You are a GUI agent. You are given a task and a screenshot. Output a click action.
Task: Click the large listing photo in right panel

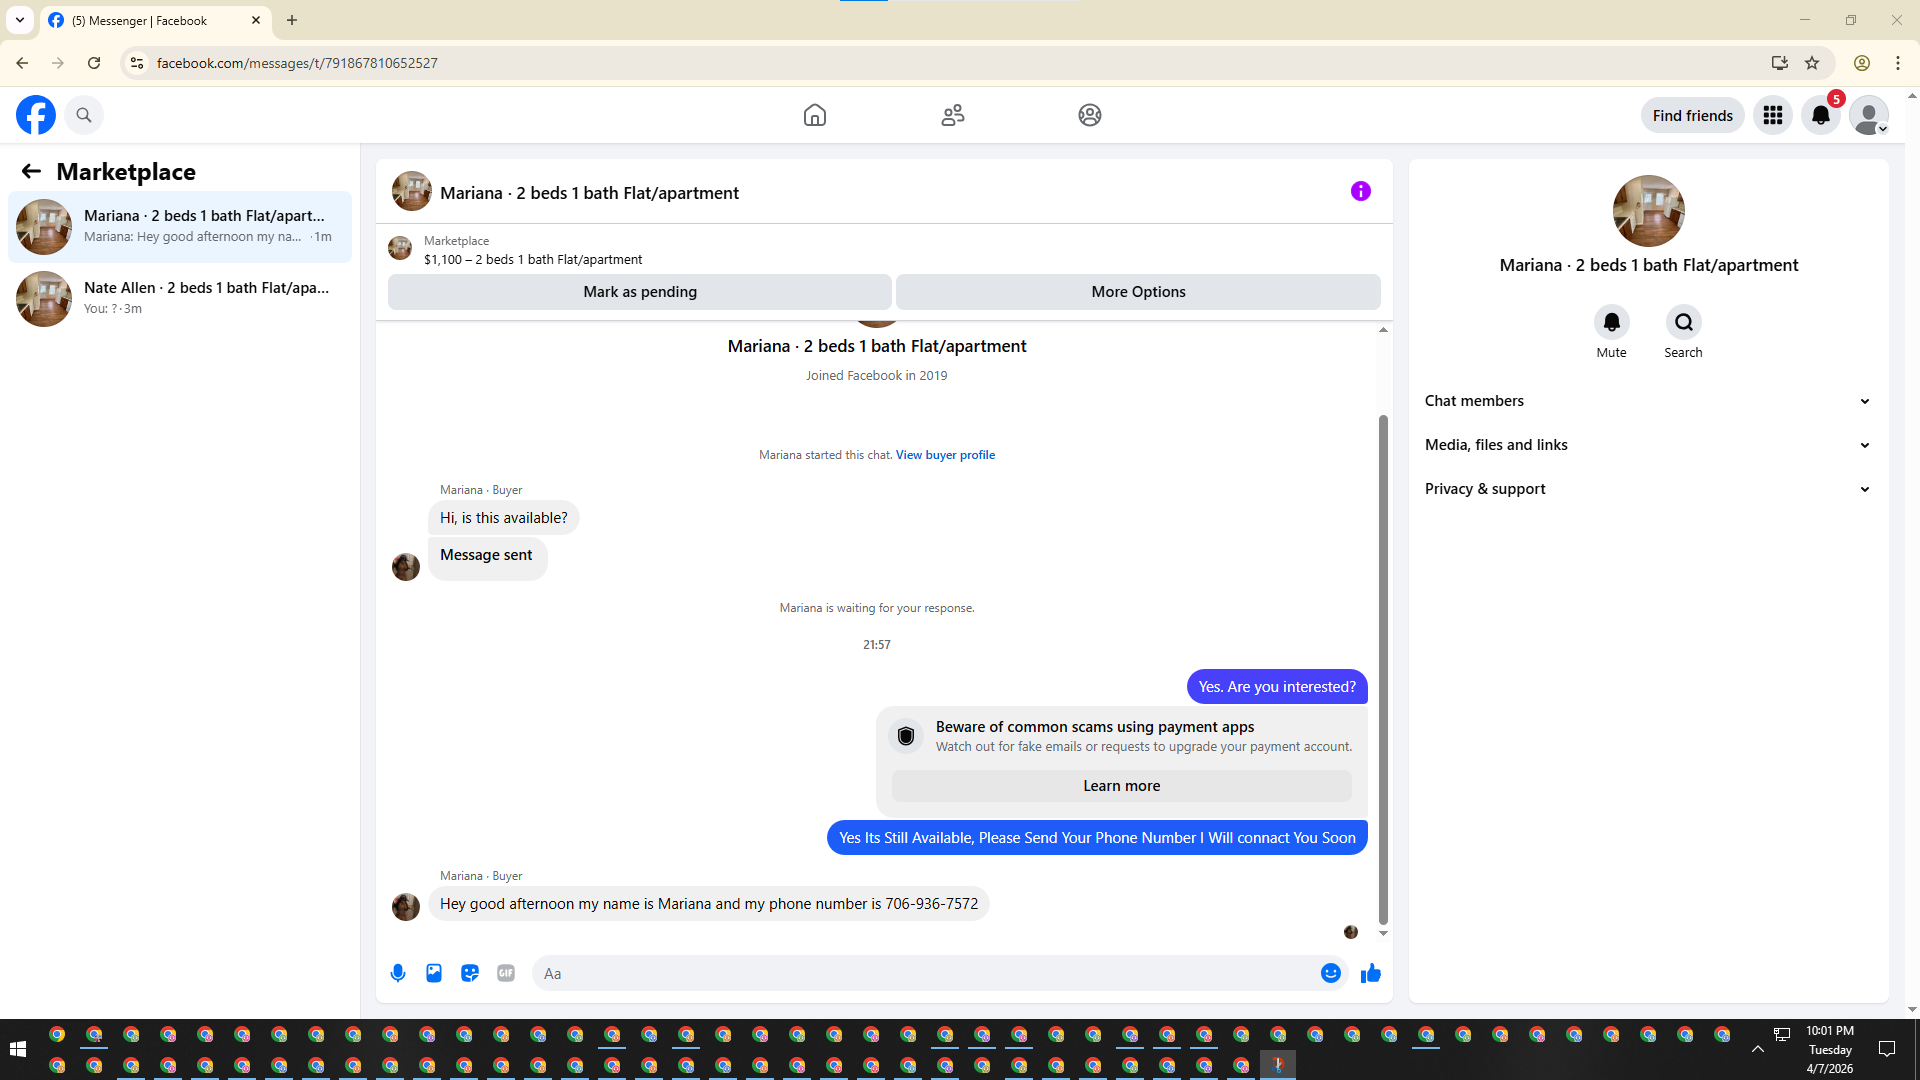point(1648,211)
